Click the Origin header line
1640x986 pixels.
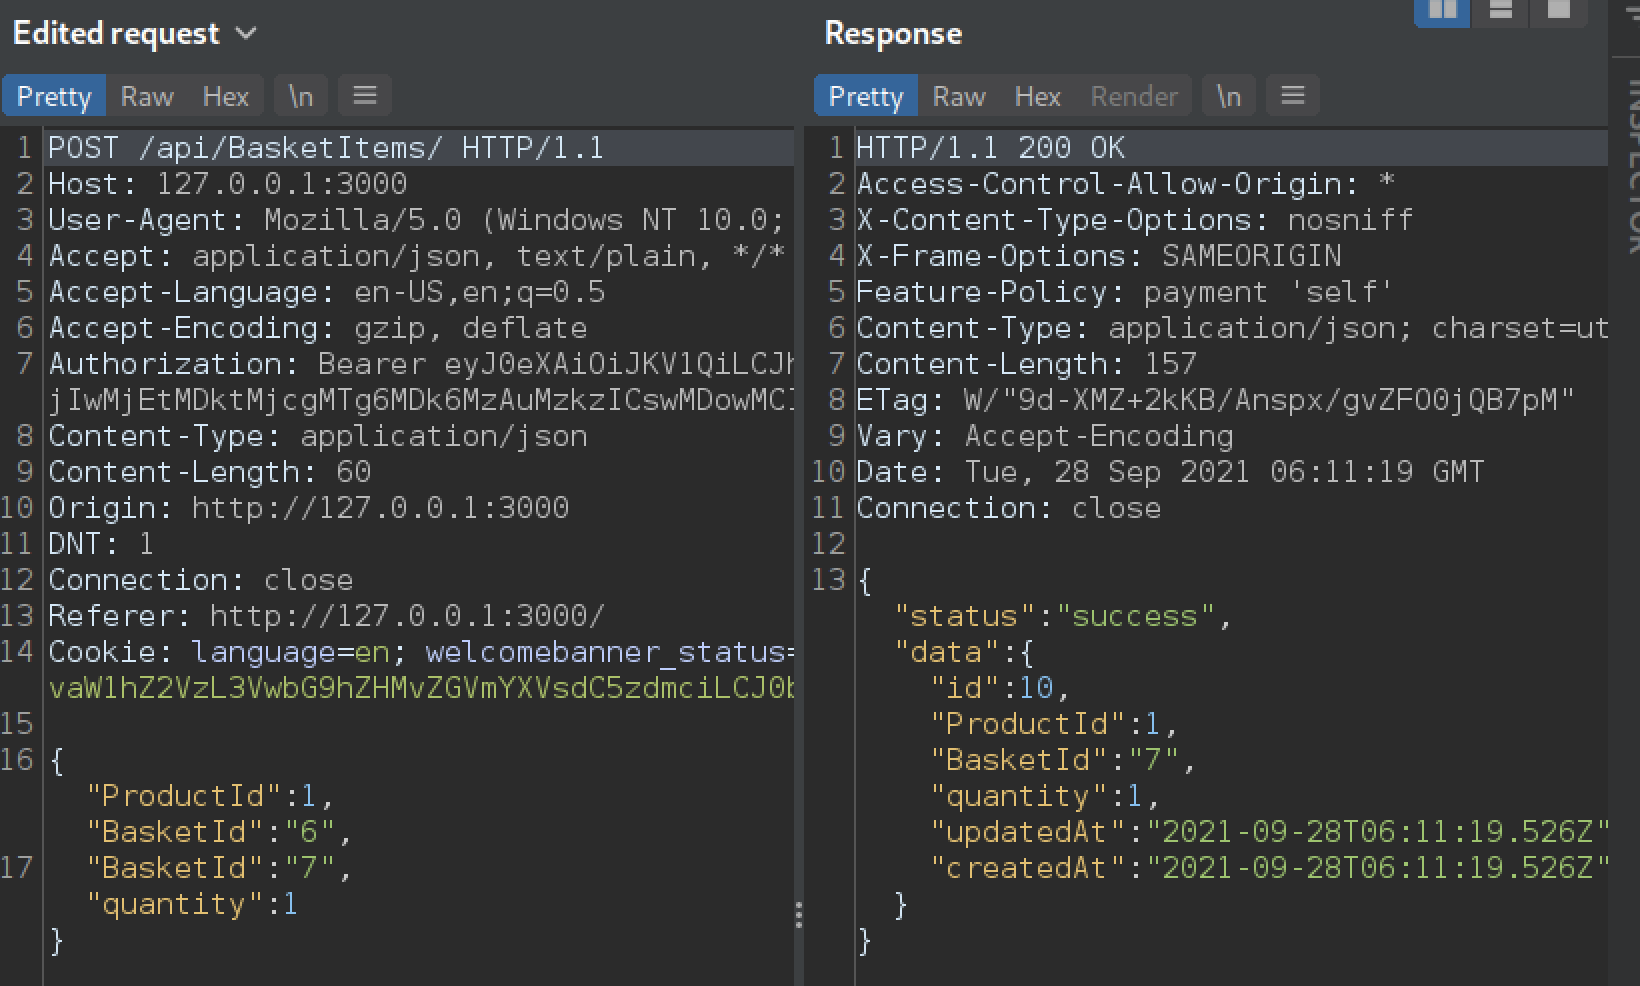click(309, 508)
